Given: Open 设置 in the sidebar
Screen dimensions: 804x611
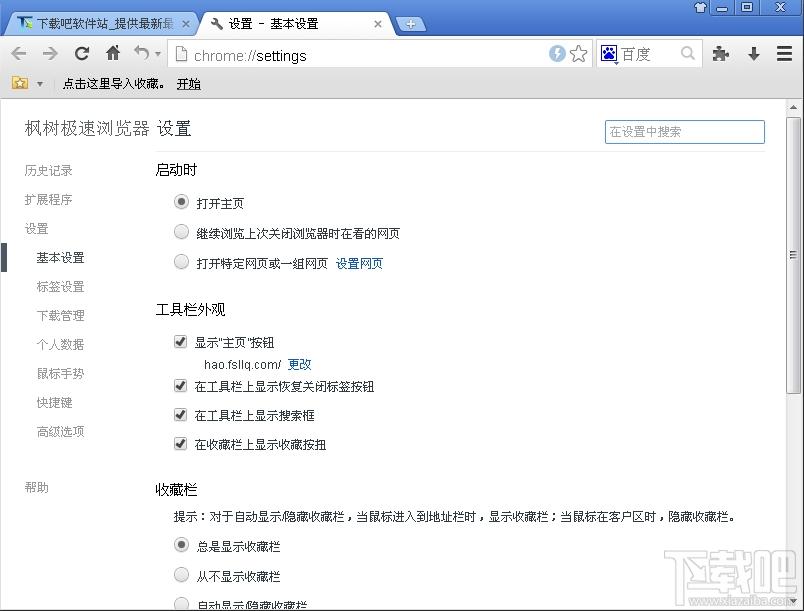Looking at the screenshot, I should [x=36, y=229].
